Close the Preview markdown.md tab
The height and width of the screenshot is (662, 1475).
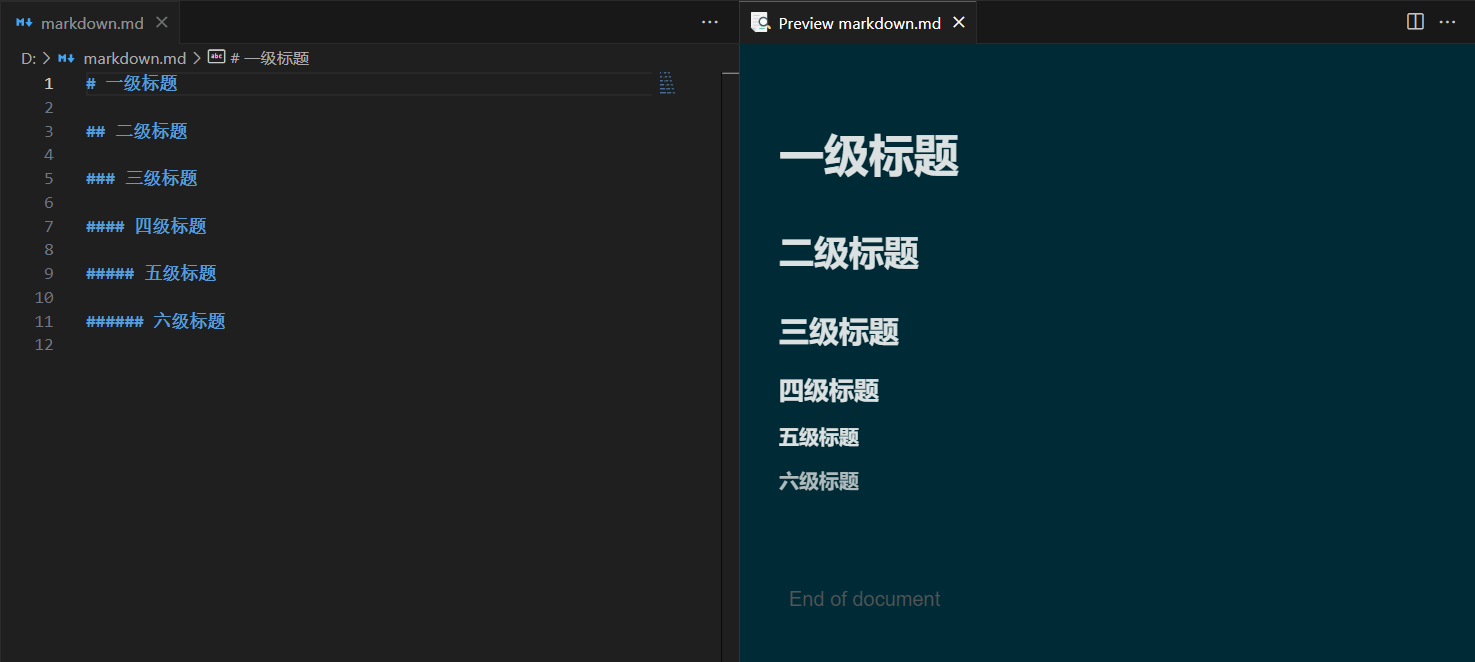click(958, 22)
